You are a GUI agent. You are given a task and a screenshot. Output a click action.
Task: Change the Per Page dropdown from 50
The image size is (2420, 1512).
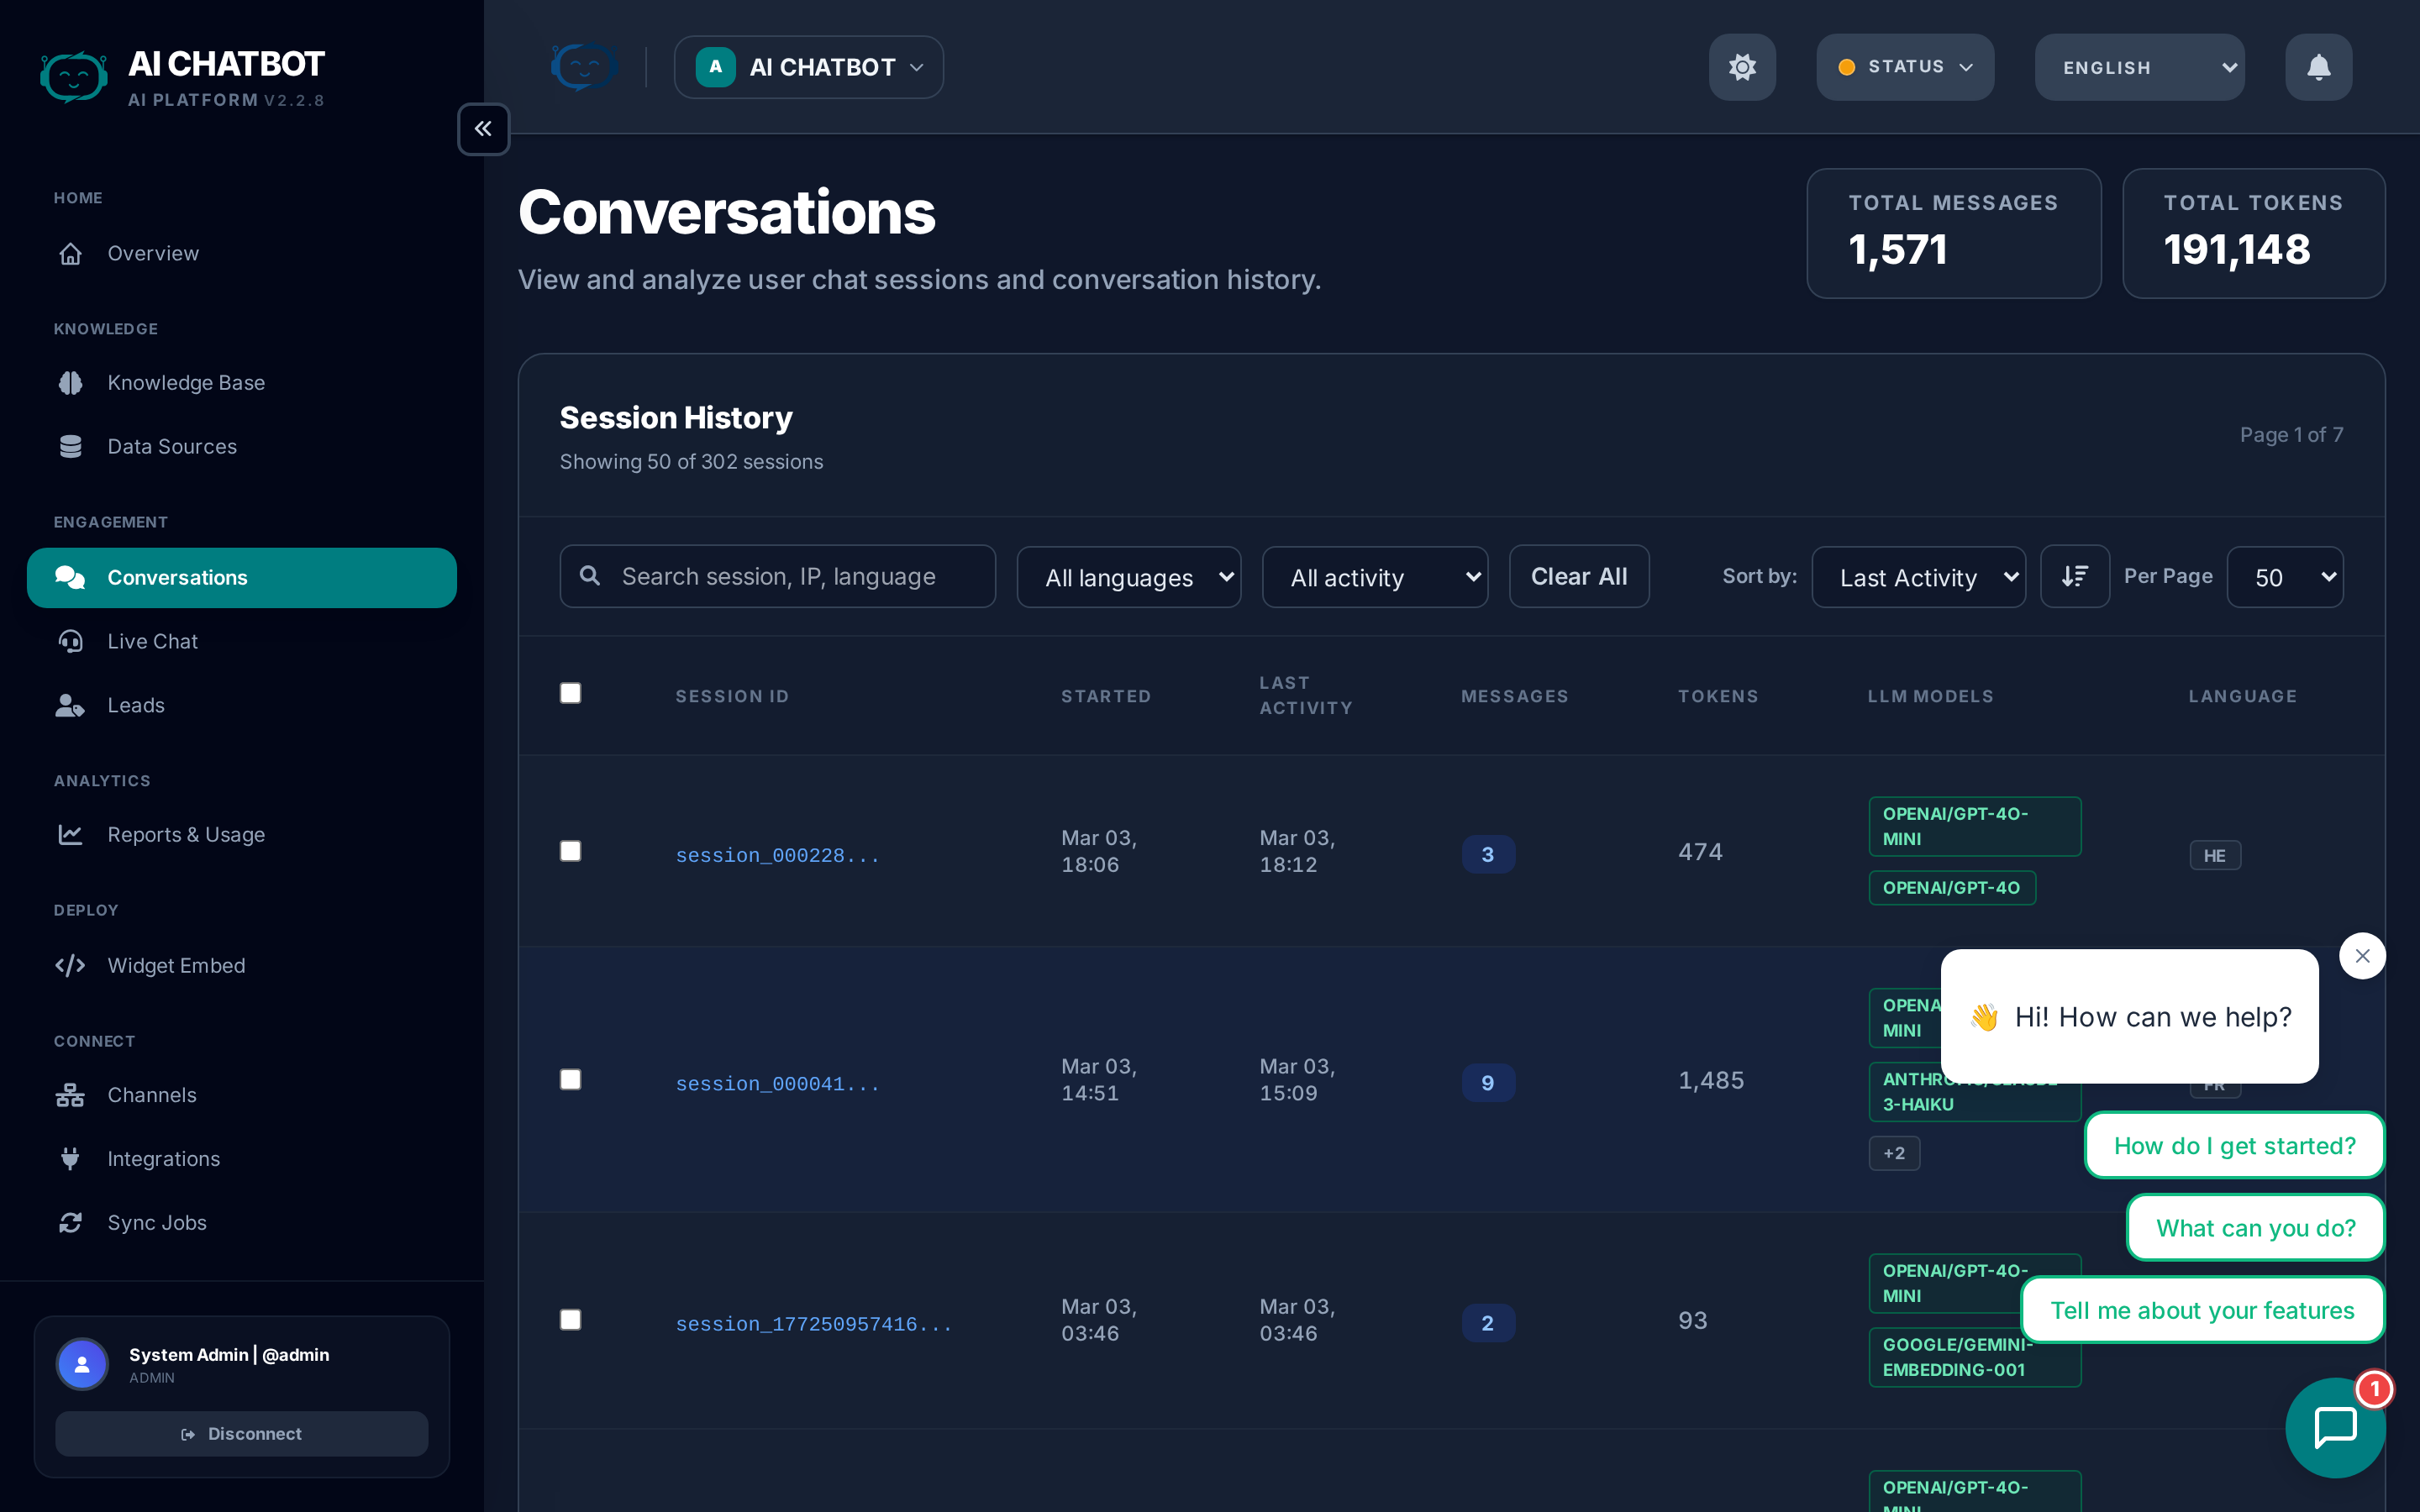point(2285,576)
